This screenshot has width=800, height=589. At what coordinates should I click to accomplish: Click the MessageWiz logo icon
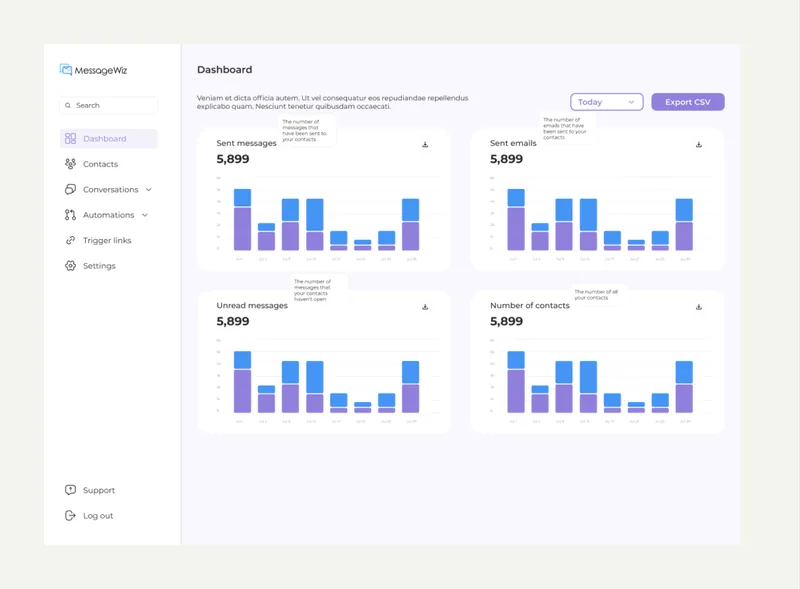tap(66, 69)
